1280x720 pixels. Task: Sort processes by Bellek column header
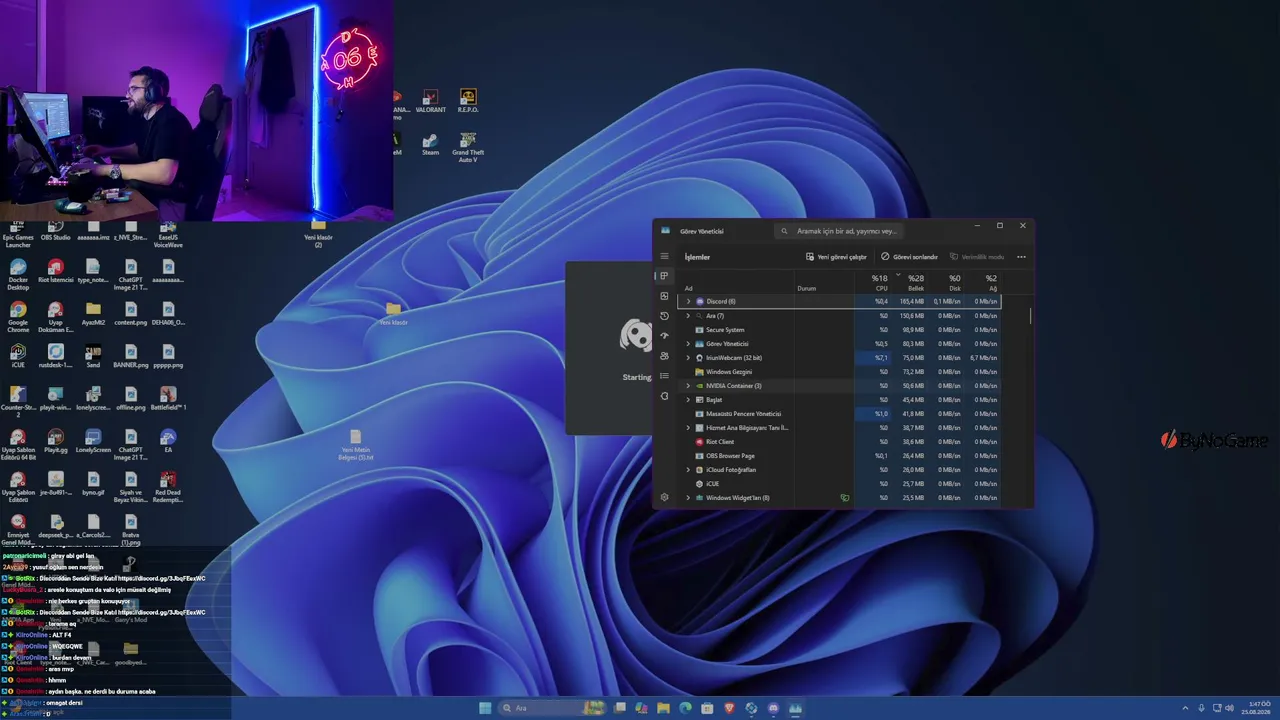point(915,283)
